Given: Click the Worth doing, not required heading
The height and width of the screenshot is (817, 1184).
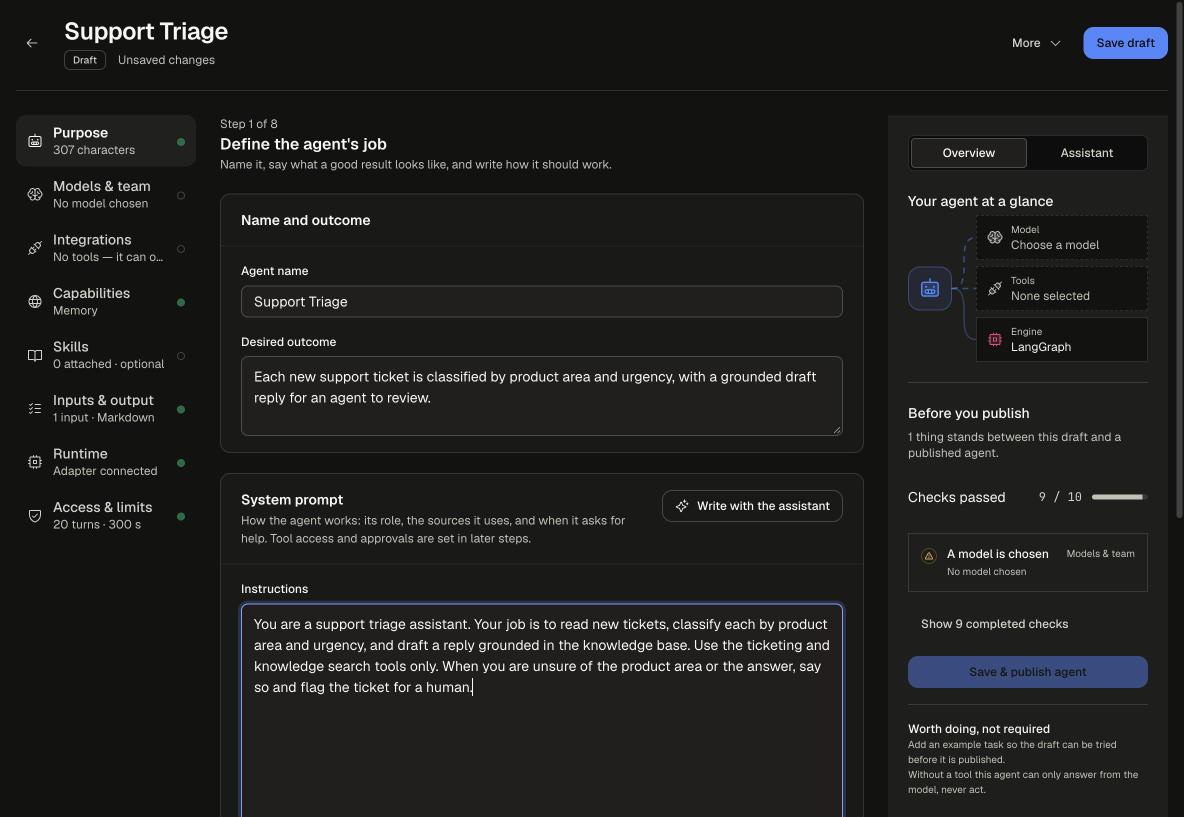Looking at the screenshot, I should [x=979, y=729].
